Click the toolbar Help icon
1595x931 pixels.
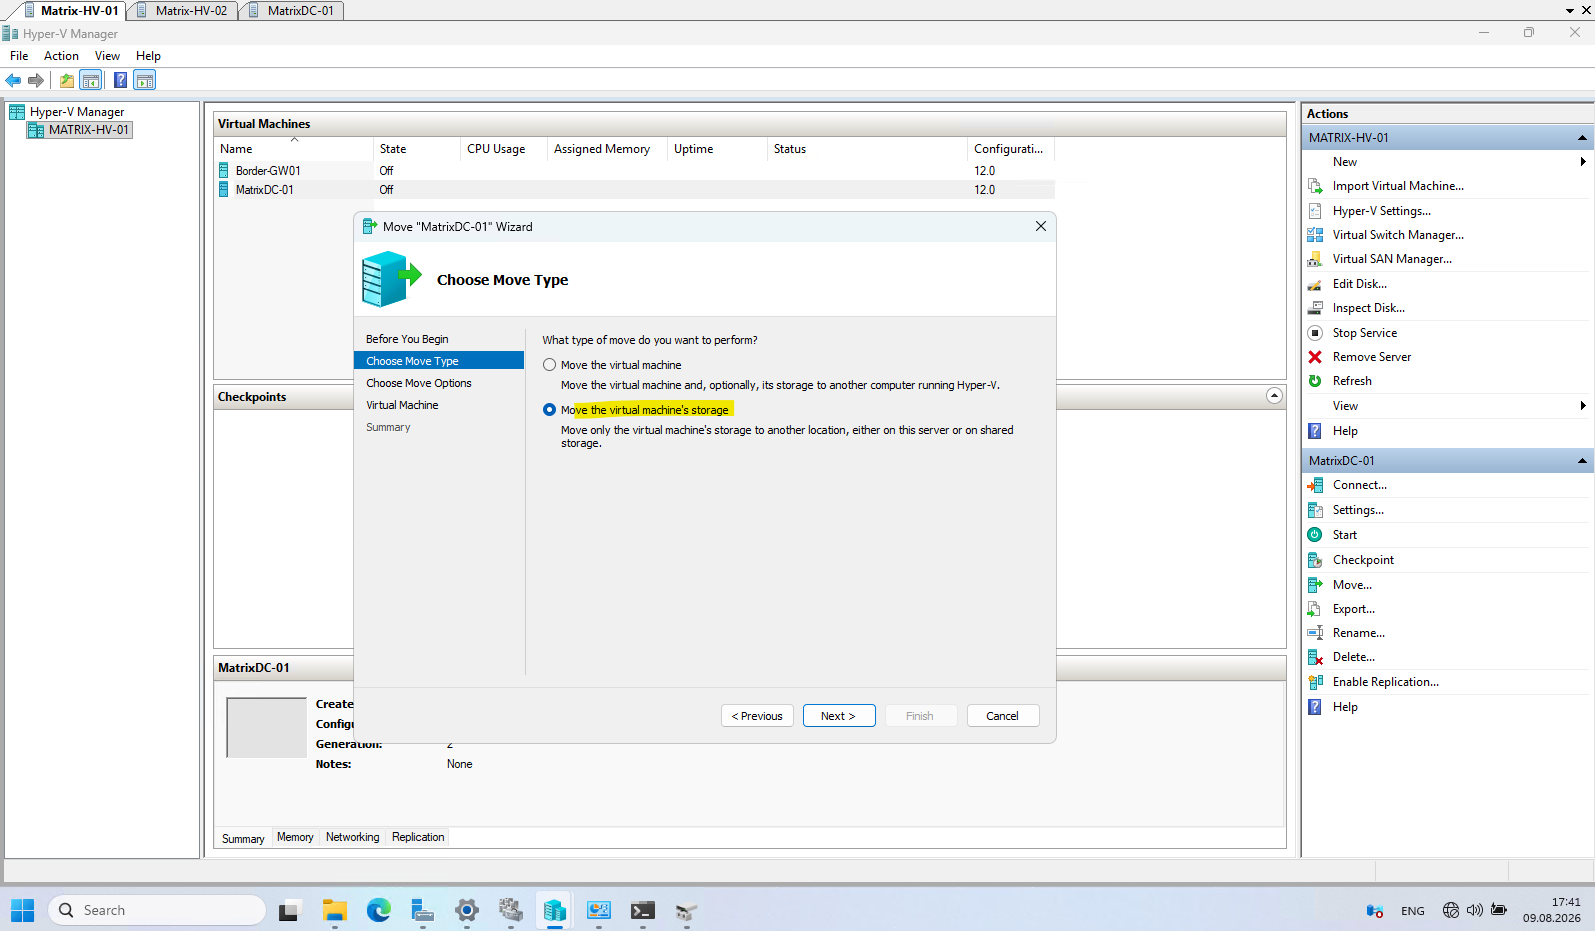tap(120, 80)
